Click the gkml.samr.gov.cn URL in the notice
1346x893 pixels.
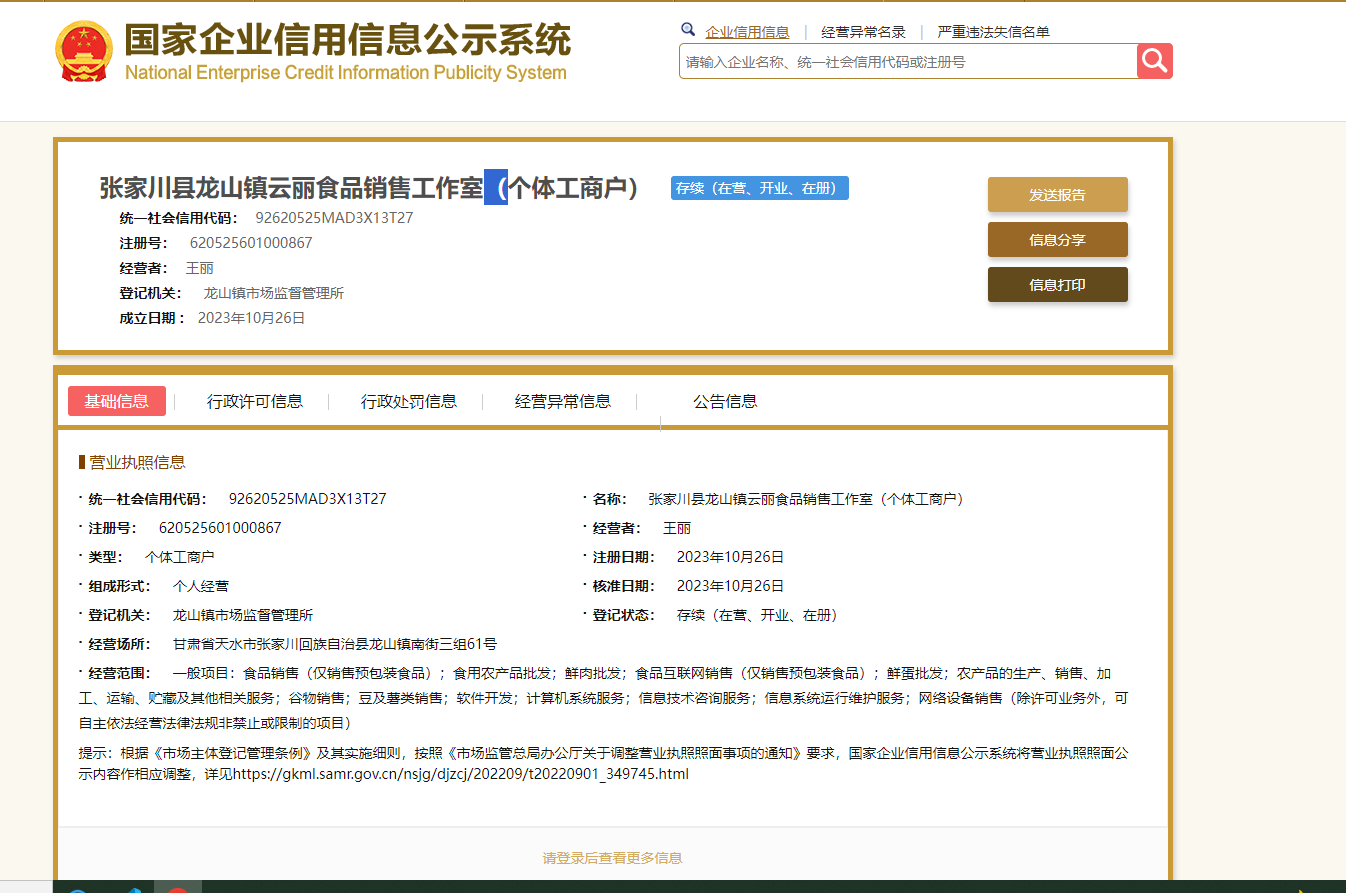461,774
